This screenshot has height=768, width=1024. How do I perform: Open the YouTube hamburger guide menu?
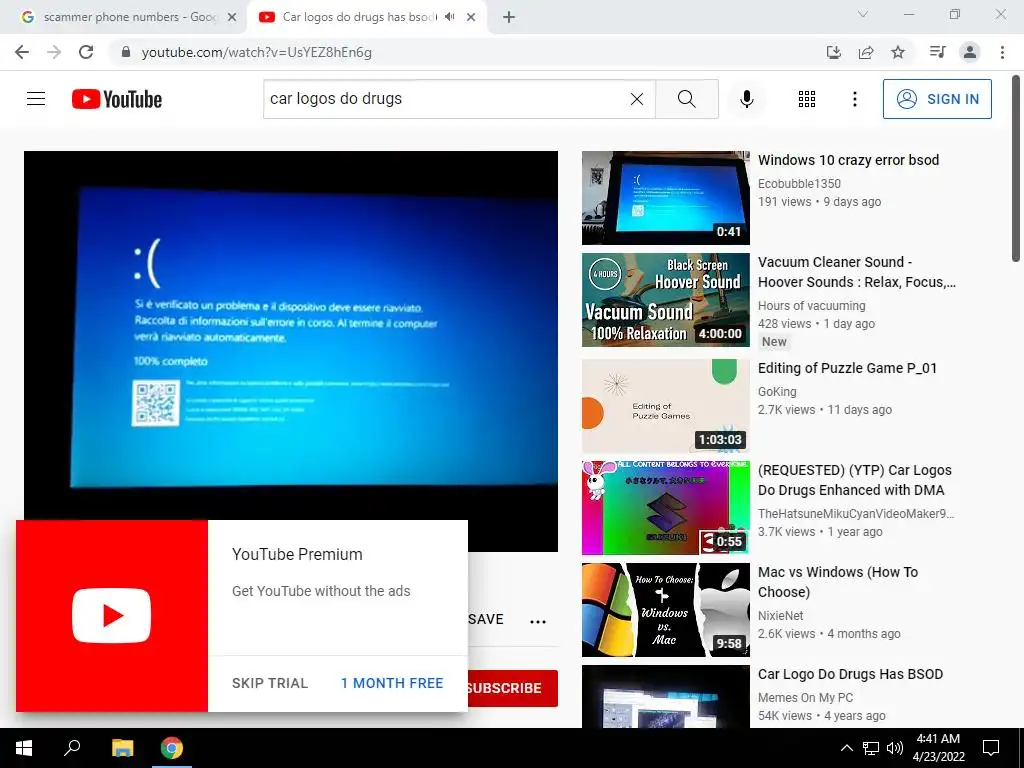(x=36, y=99)
